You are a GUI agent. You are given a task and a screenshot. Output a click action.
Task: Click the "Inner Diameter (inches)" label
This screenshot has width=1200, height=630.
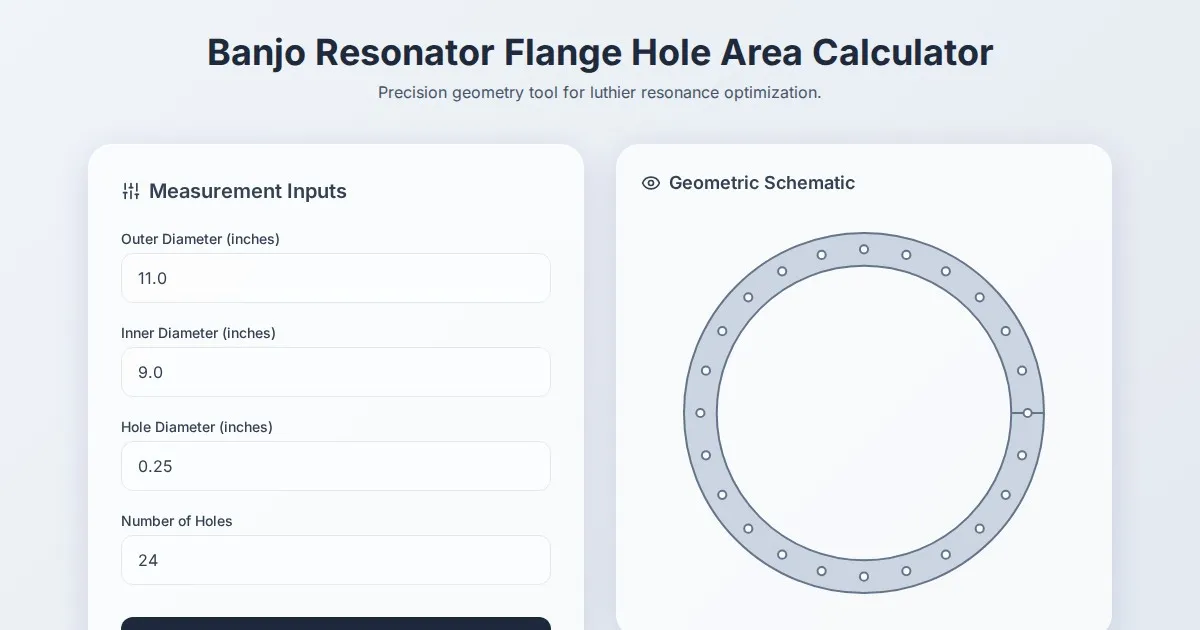point(198,333)
